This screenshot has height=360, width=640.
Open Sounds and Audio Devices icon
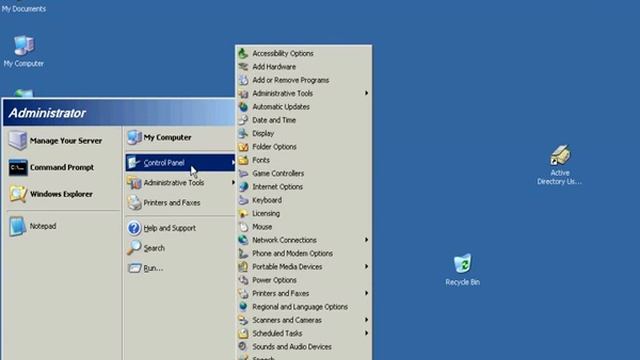pyautogui.click(x=243, y=347)
